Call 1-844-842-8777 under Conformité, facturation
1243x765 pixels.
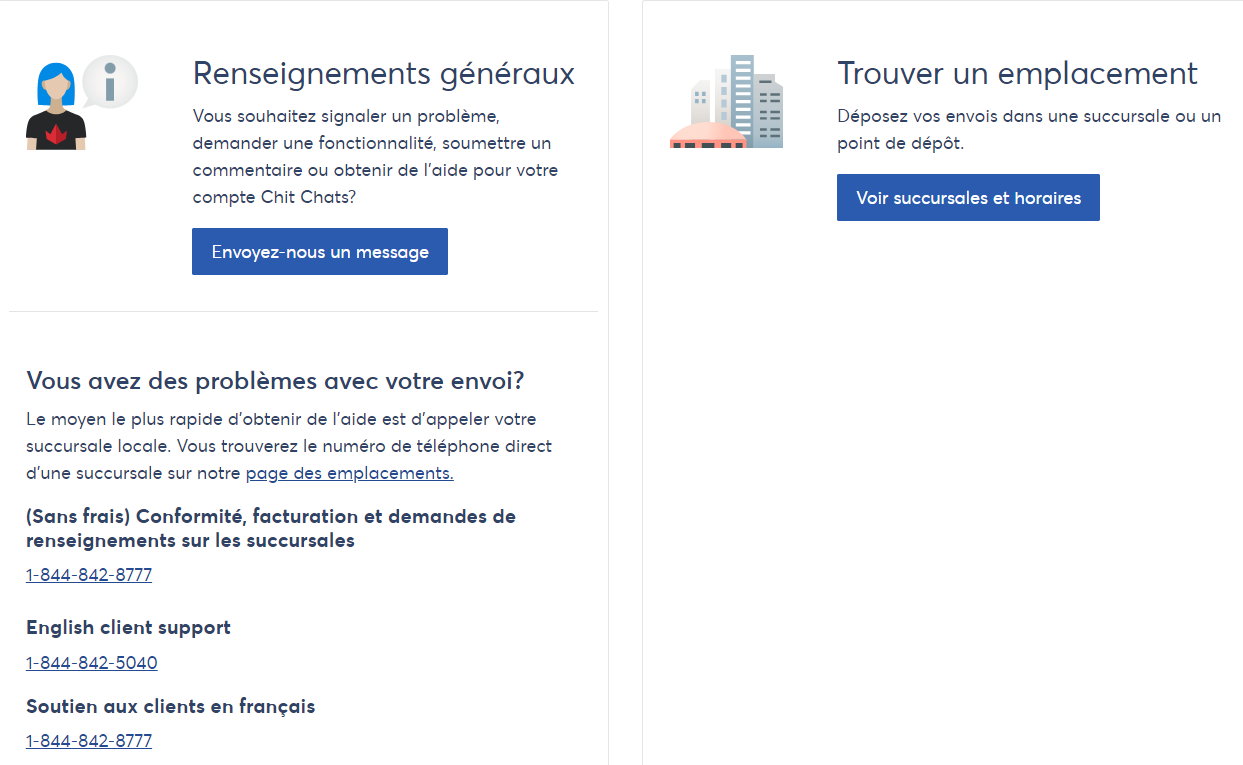coord(89,575)
